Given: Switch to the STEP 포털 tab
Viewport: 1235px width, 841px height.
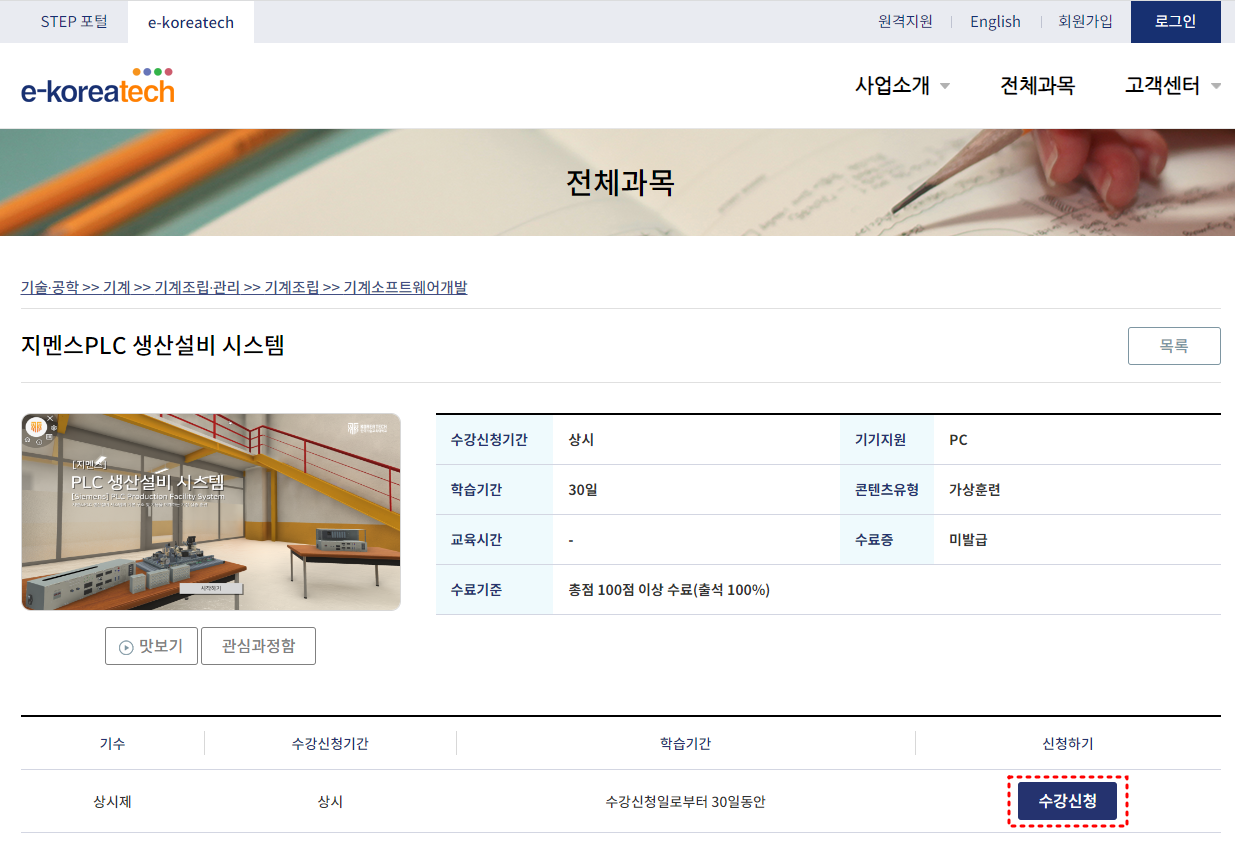Looking at the screenshot, I should (x=74, y=21).
